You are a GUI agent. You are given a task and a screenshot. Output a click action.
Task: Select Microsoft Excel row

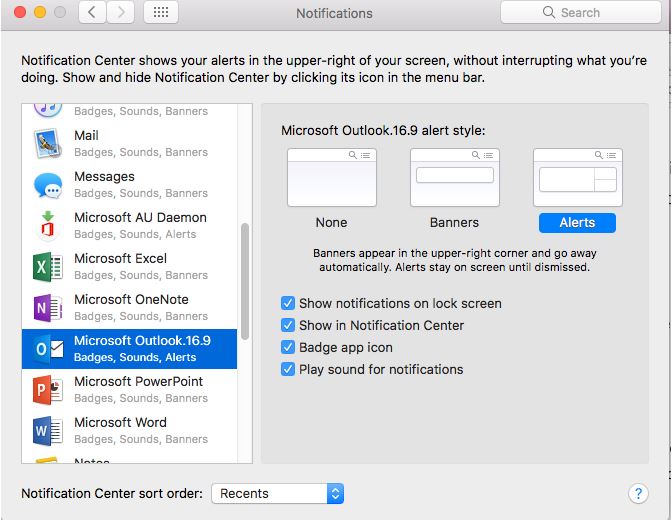tap(129, 267)
